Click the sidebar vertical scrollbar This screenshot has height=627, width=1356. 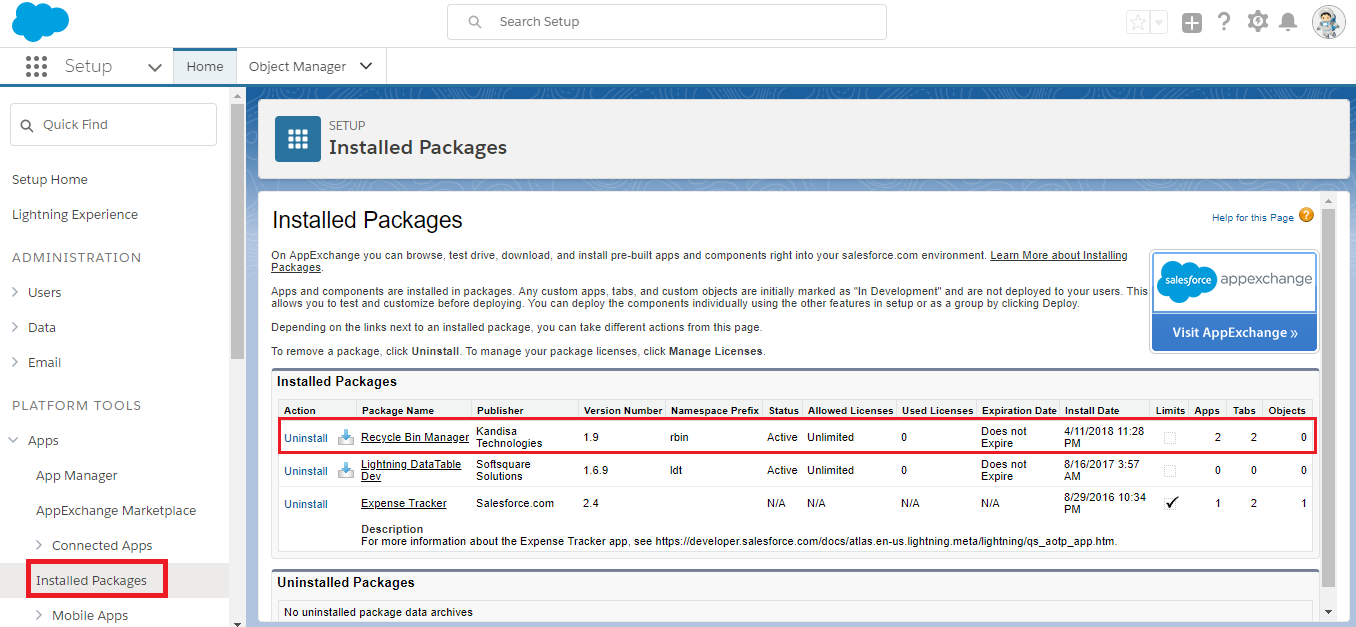tap(237, 230)
